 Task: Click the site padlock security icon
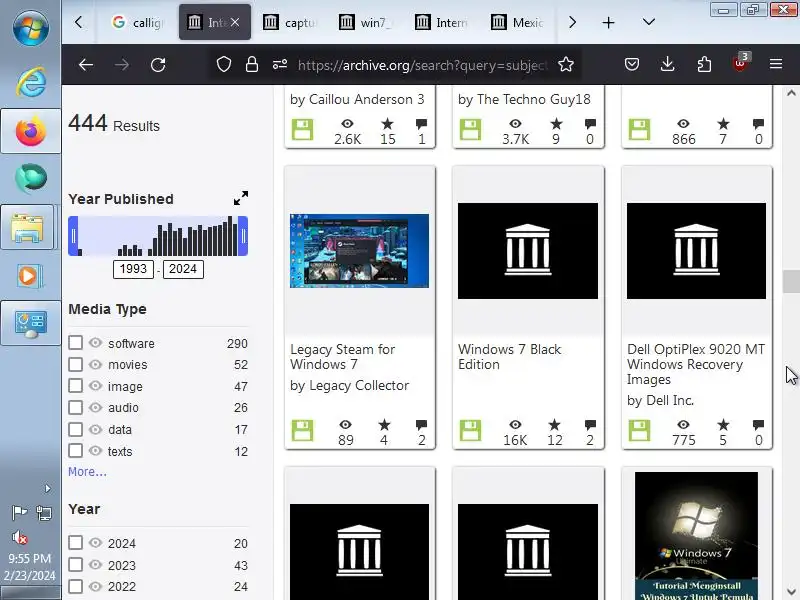click(x=252, y=64)
